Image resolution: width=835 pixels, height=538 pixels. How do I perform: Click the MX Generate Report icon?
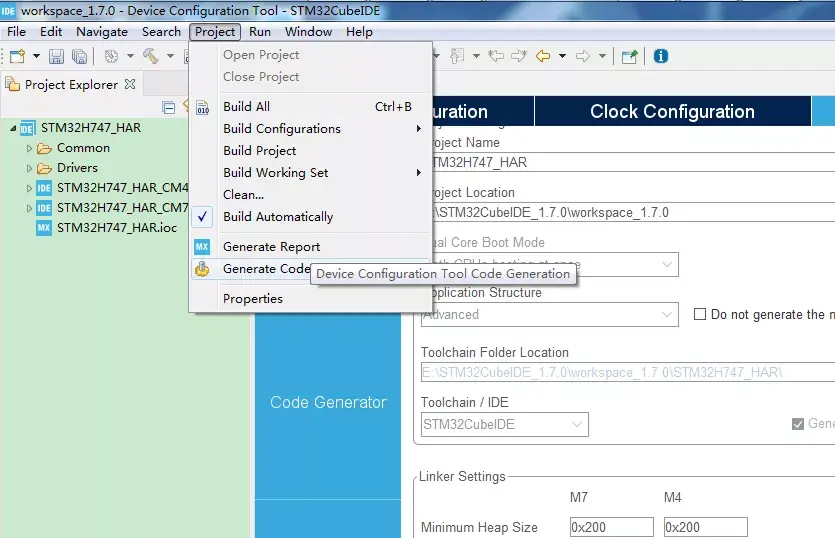[x=202, y=247]
